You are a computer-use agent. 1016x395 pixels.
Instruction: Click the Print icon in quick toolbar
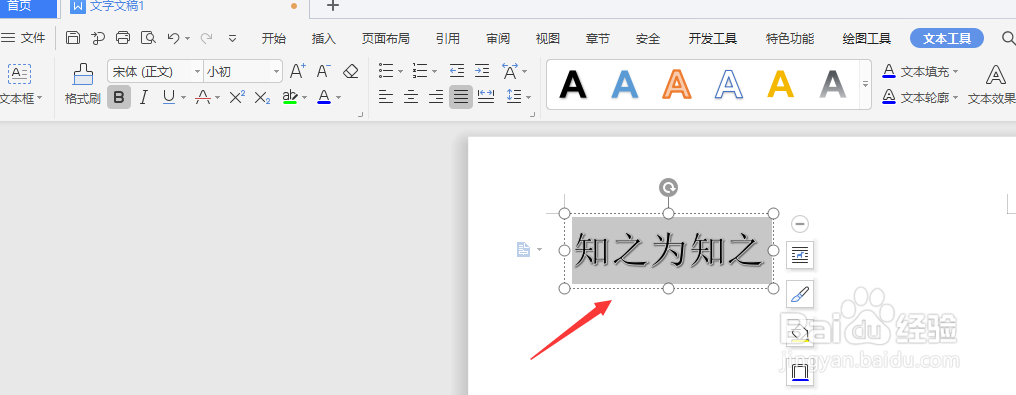[123, 38]
